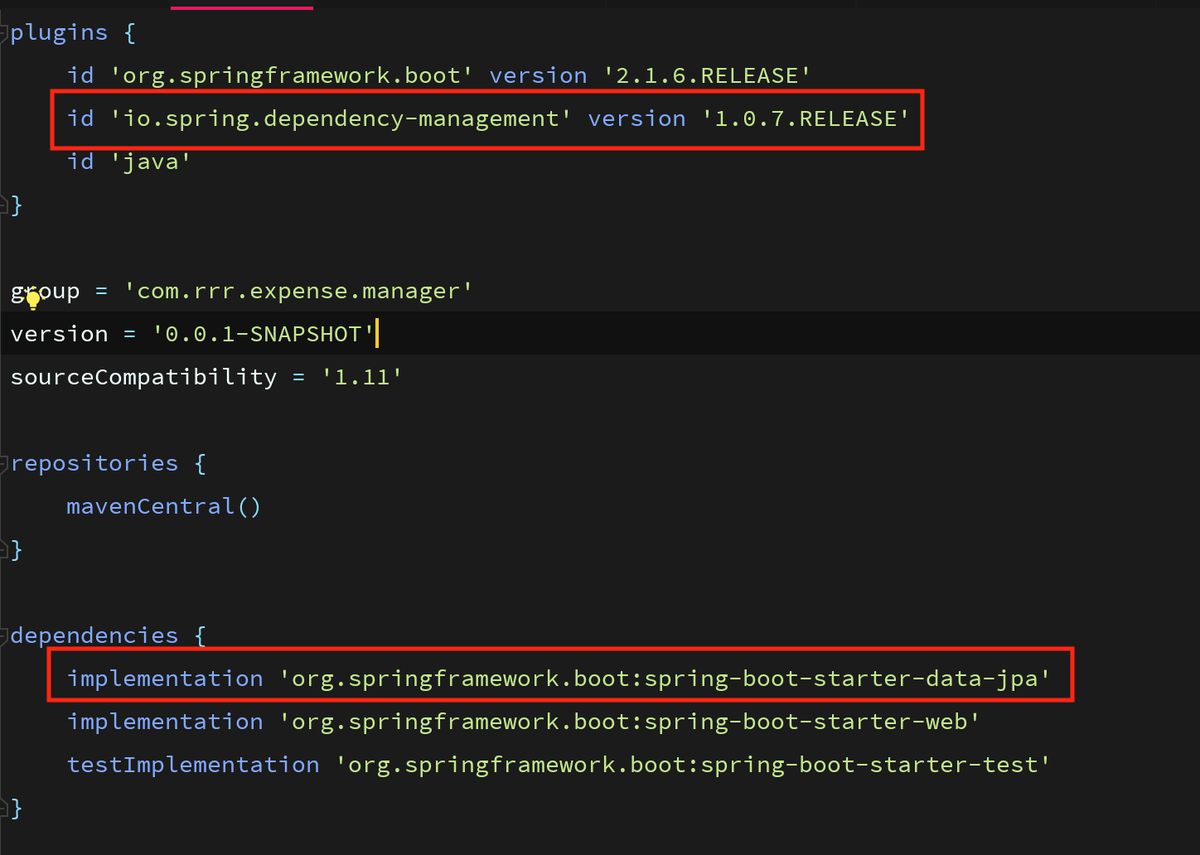
Task: Click the group value 'com.rrr.expense.manager'
Action: point(297,290)
